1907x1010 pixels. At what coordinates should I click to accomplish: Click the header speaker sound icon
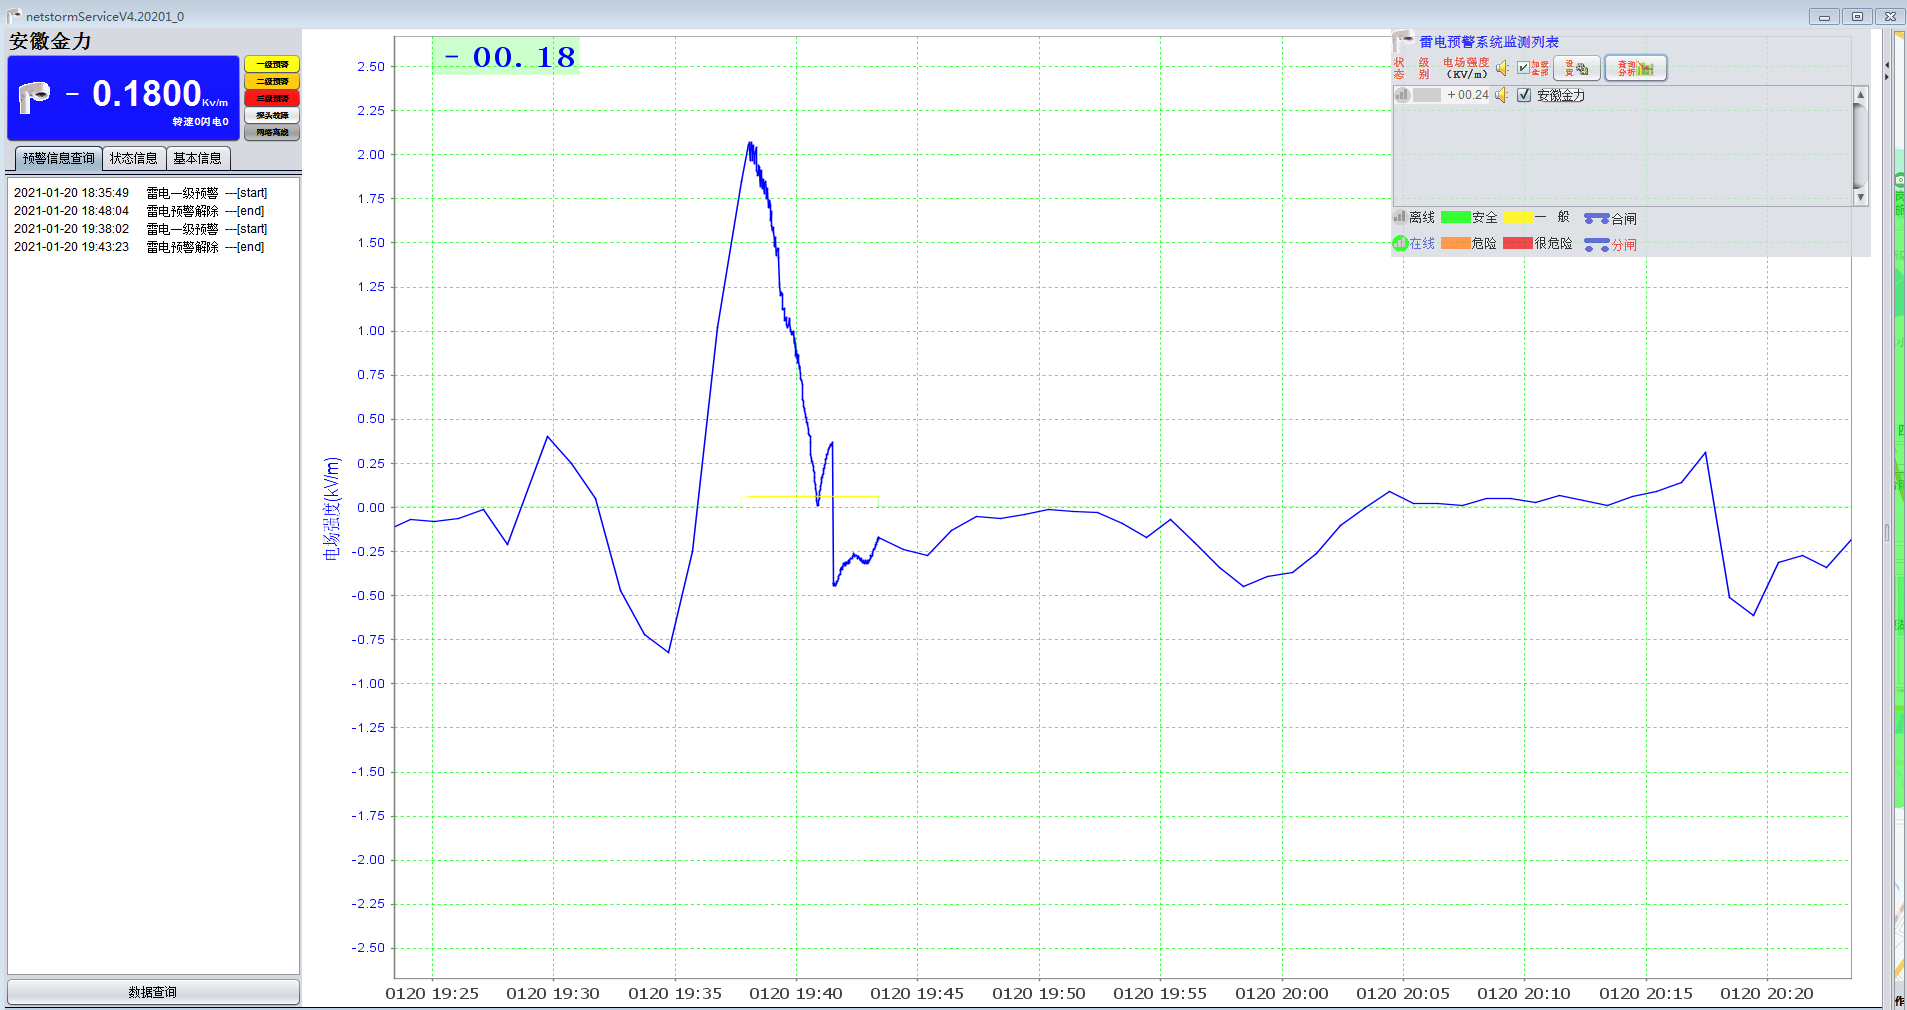click(x=1503, y=68)
